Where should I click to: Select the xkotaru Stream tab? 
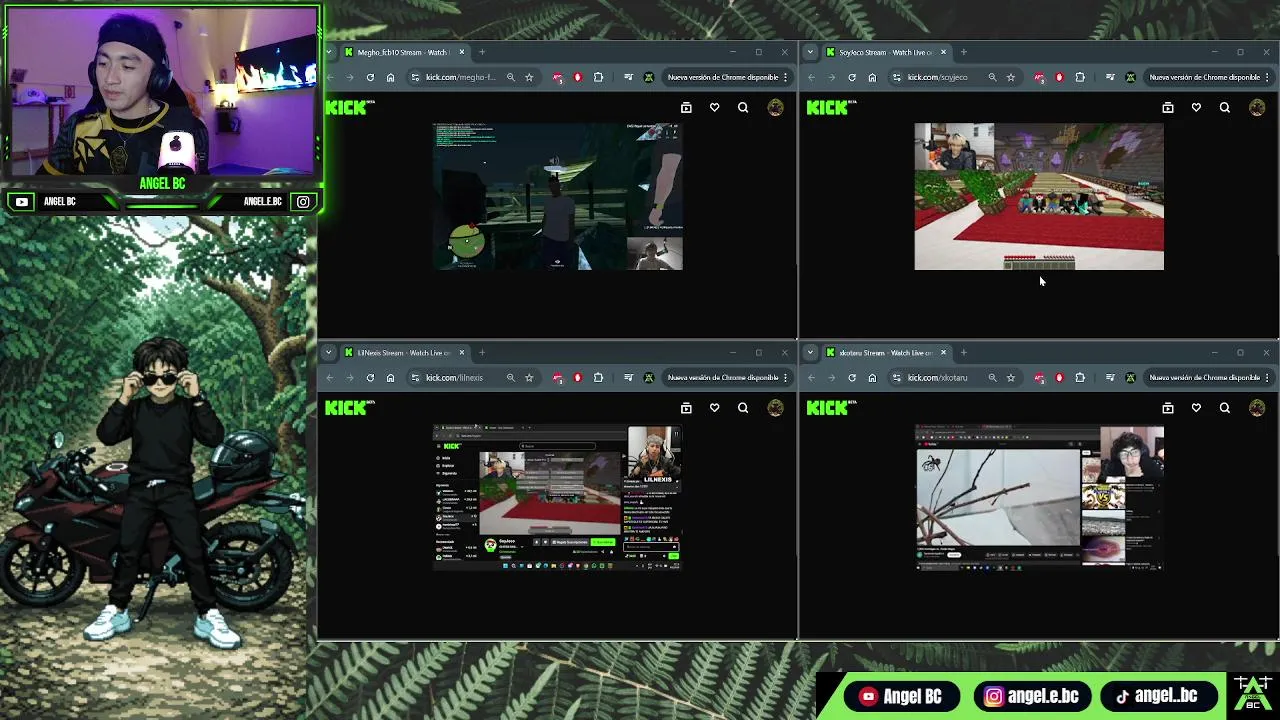(x=885, y=352)
